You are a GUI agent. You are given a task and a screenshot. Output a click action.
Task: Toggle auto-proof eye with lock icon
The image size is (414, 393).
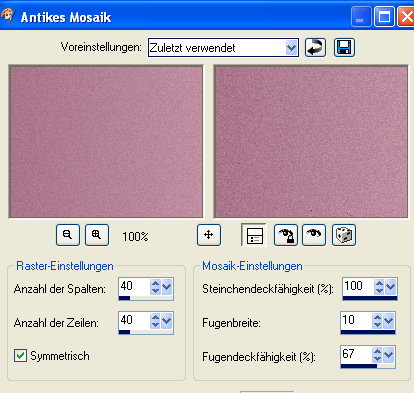[286, 235]
